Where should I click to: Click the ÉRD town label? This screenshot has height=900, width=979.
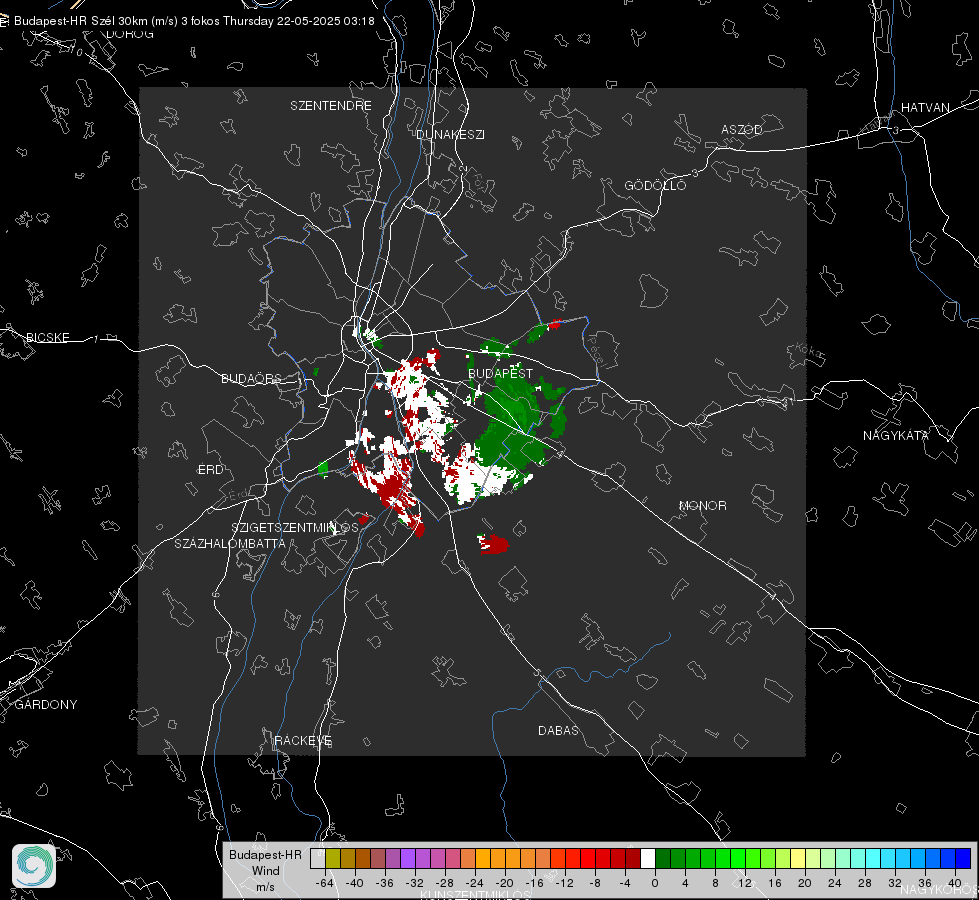point(210,470)
